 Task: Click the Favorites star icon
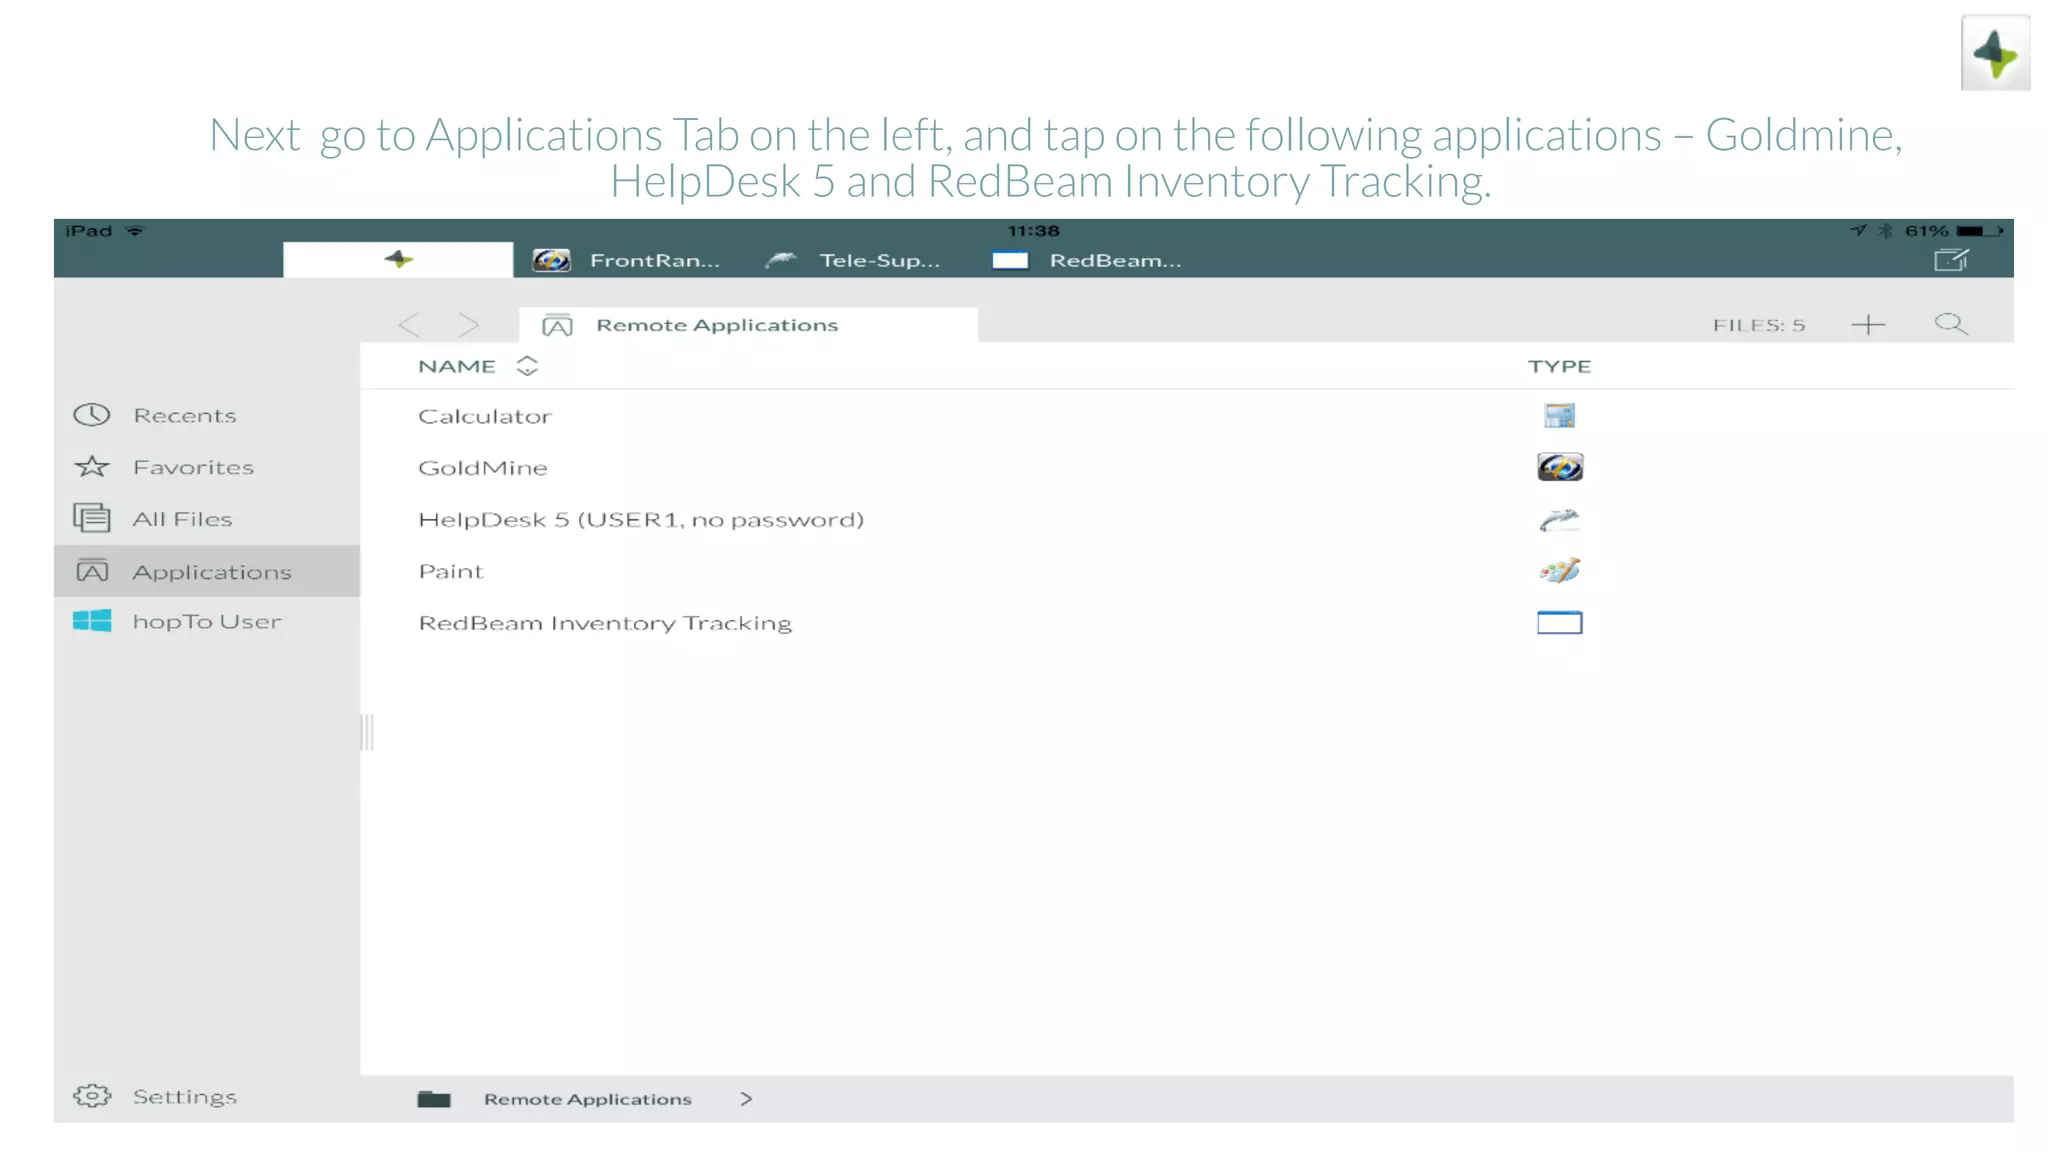(x=92, y=466)
